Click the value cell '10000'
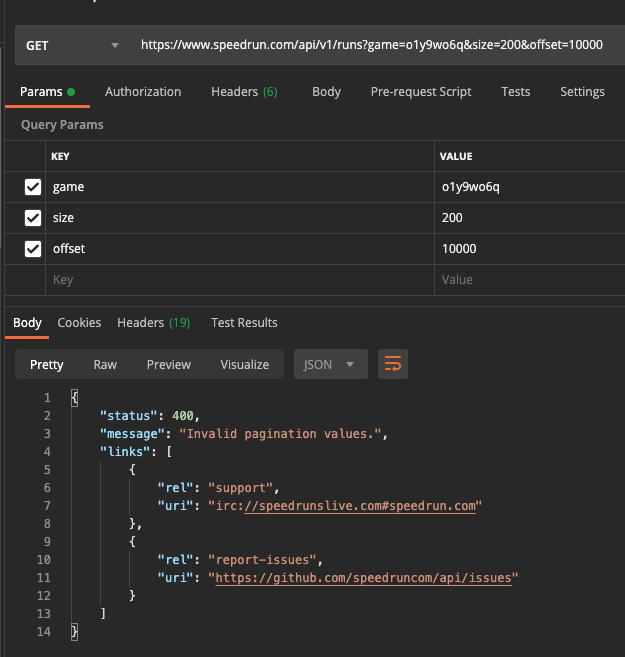625x657 pixels. 530,249
